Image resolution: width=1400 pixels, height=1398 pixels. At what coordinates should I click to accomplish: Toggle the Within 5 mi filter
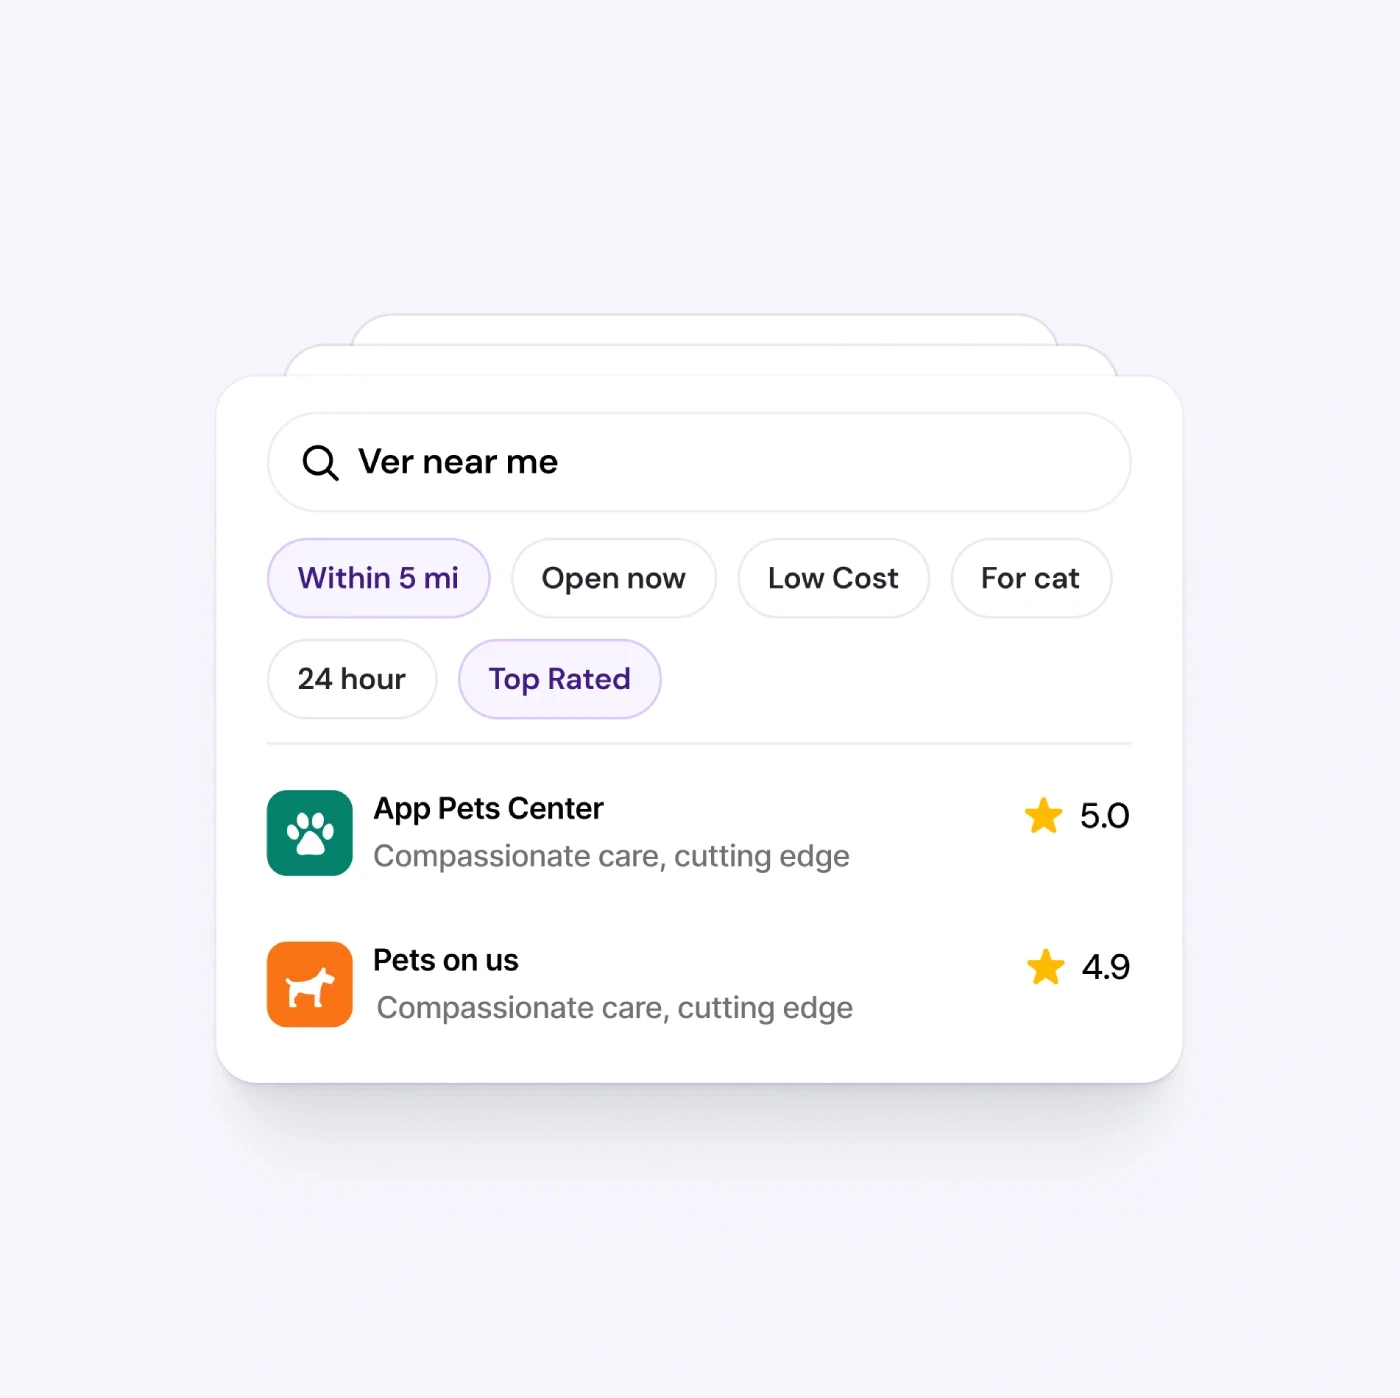tap(378, 578)
